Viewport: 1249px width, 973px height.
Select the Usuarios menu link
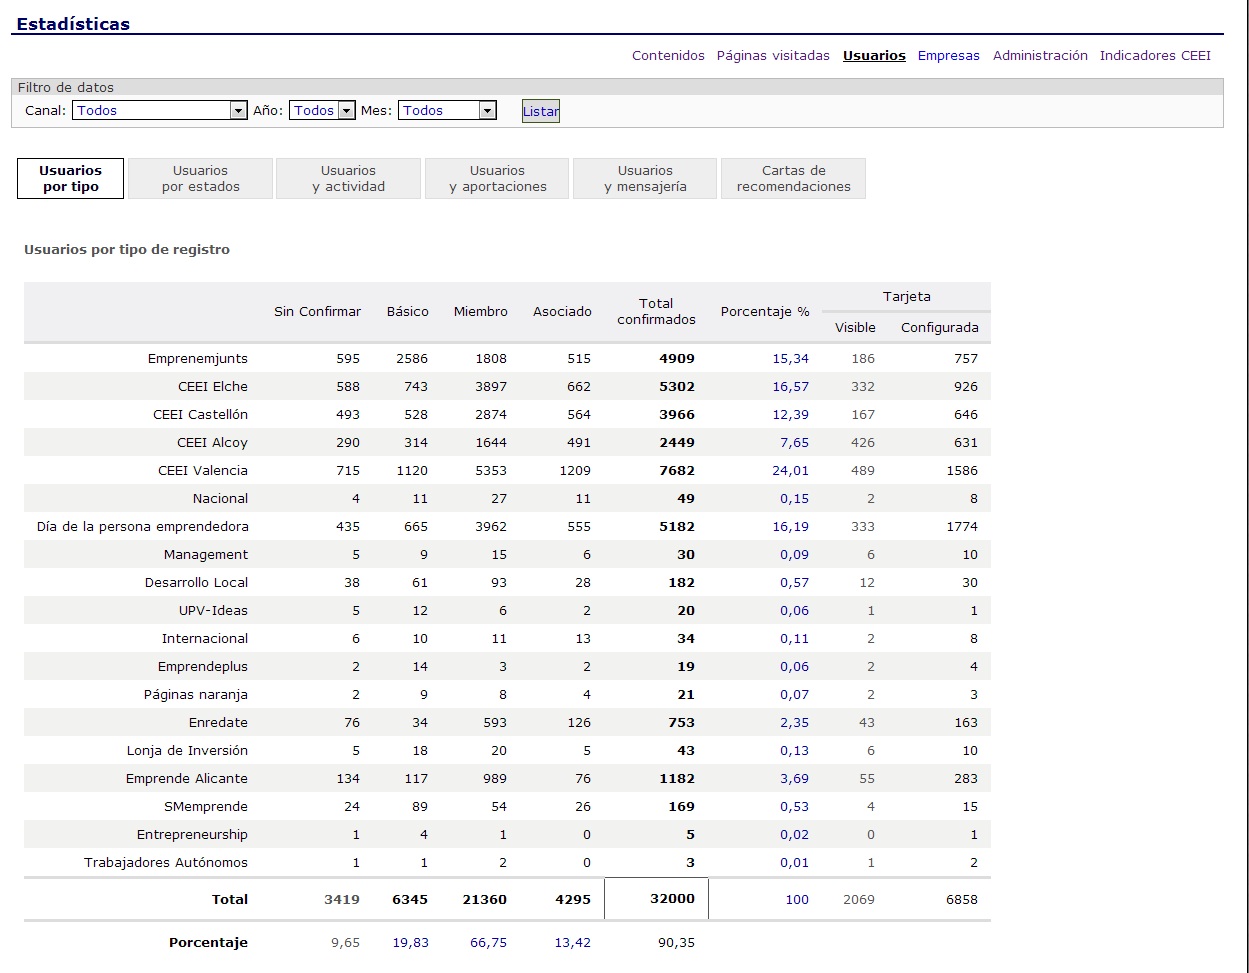point(874,56)
